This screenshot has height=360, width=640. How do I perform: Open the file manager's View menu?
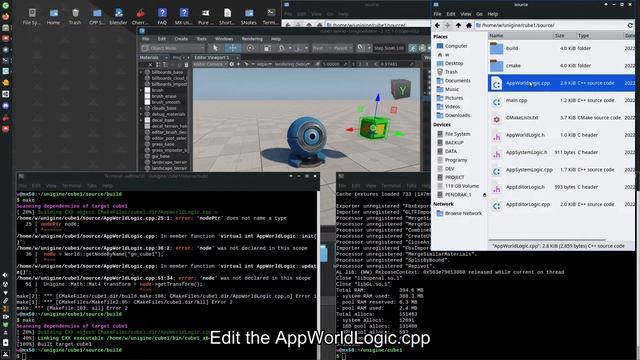pyautogui.click(x=465, y=14)
